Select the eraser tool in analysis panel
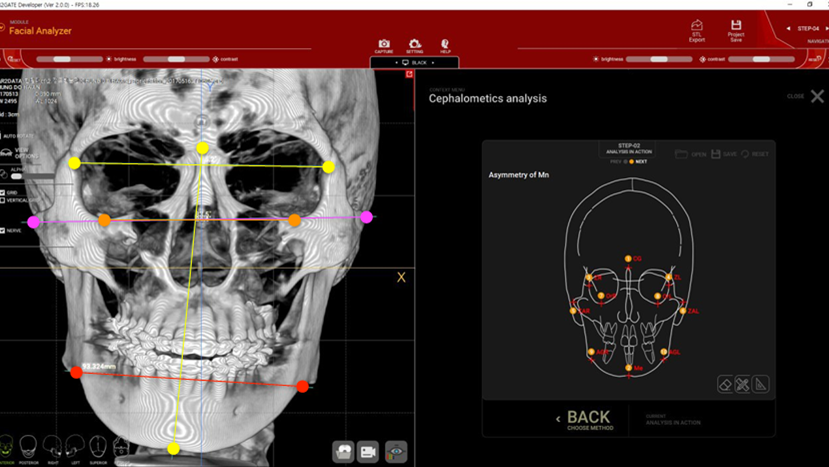 726,384
